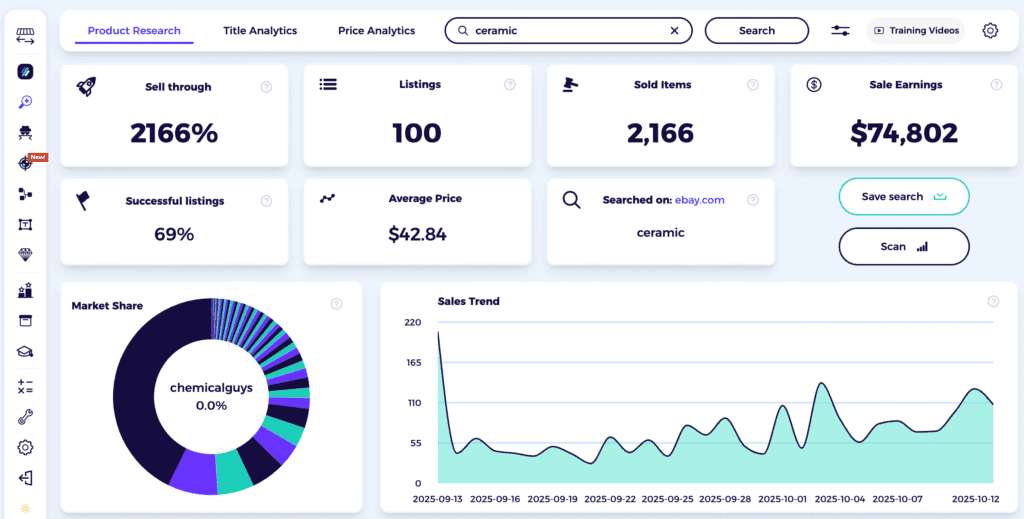Show help for the Market Share chart
The width and height of the screenshot is (1024, 519).
pyautogui.click(x=337, y=304)
